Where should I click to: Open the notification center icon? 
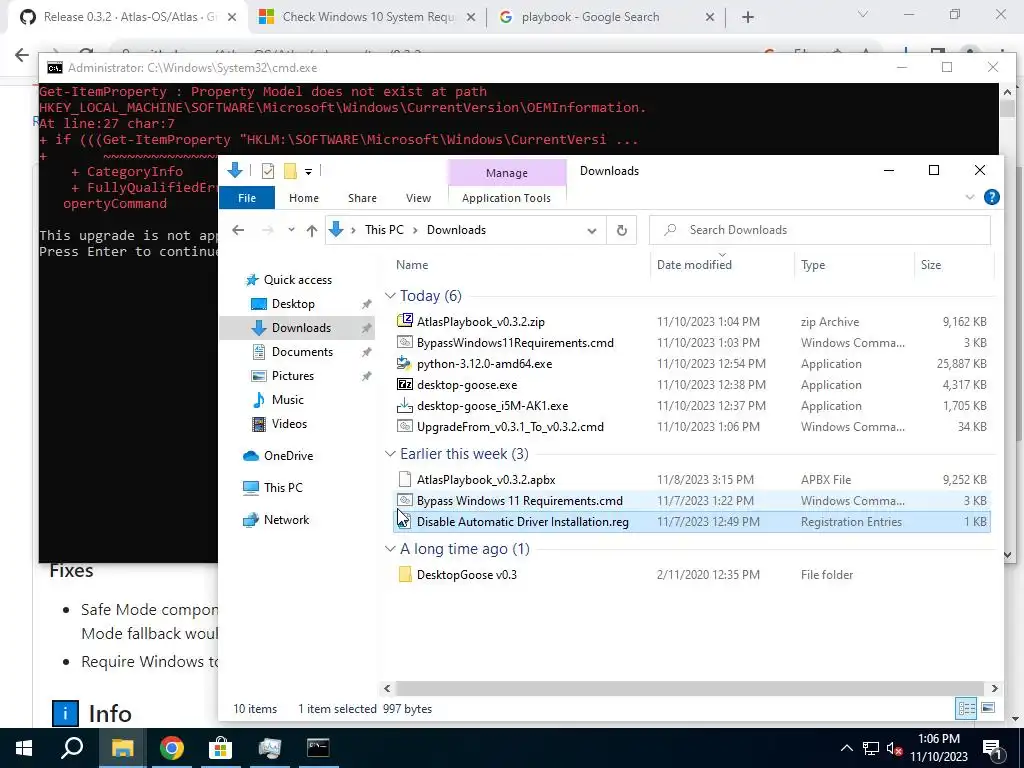pyautogui.click(x=992, y=748)
